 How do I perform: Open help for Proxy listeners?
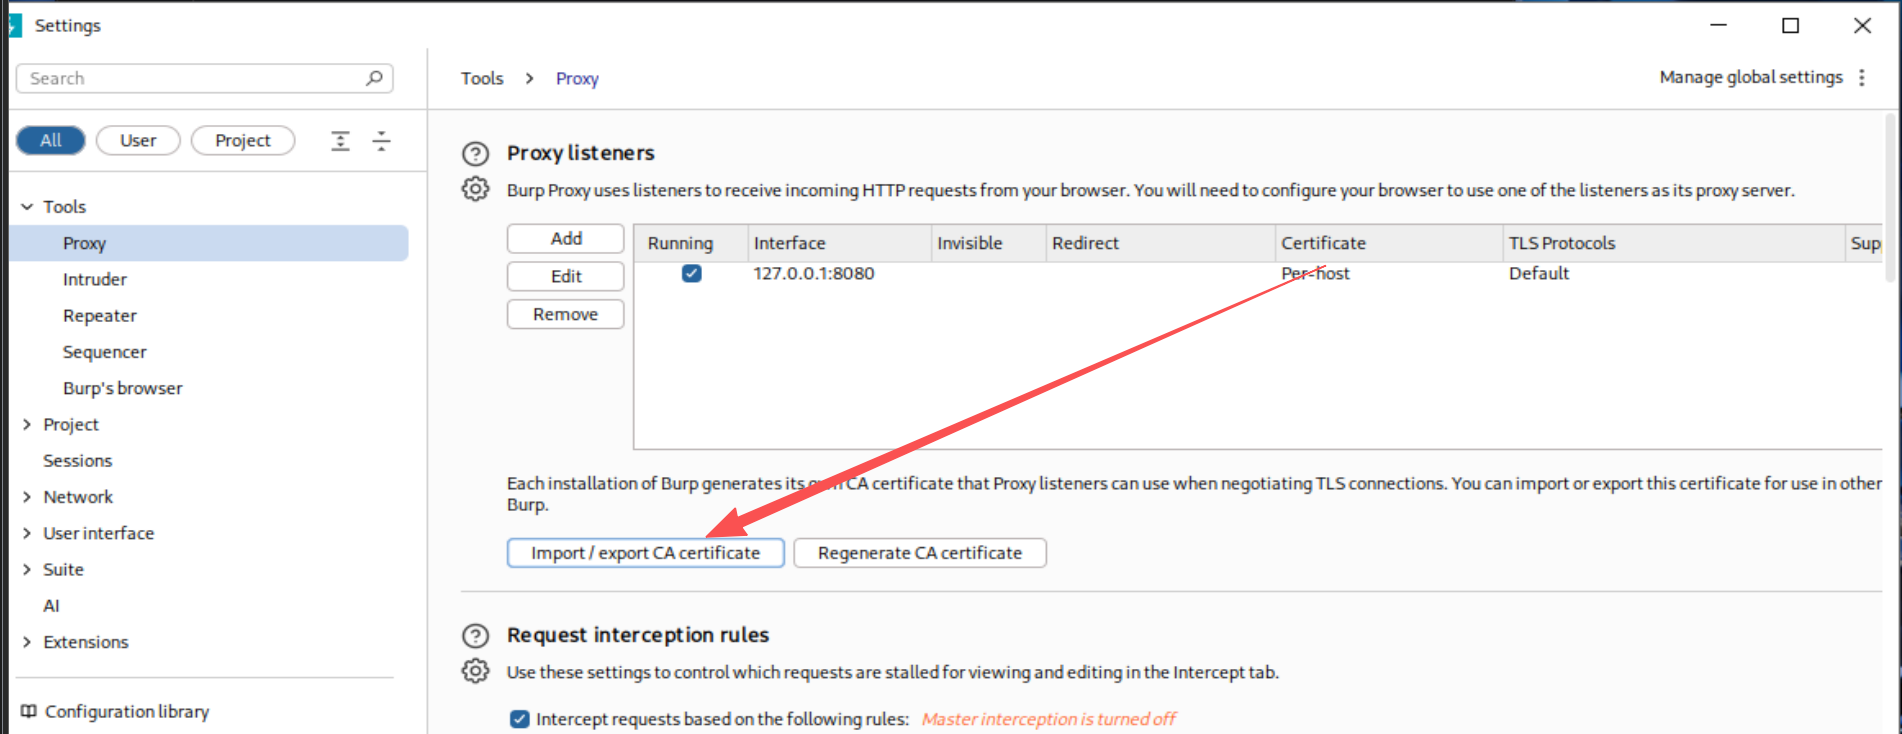click(x=475, y=154)
